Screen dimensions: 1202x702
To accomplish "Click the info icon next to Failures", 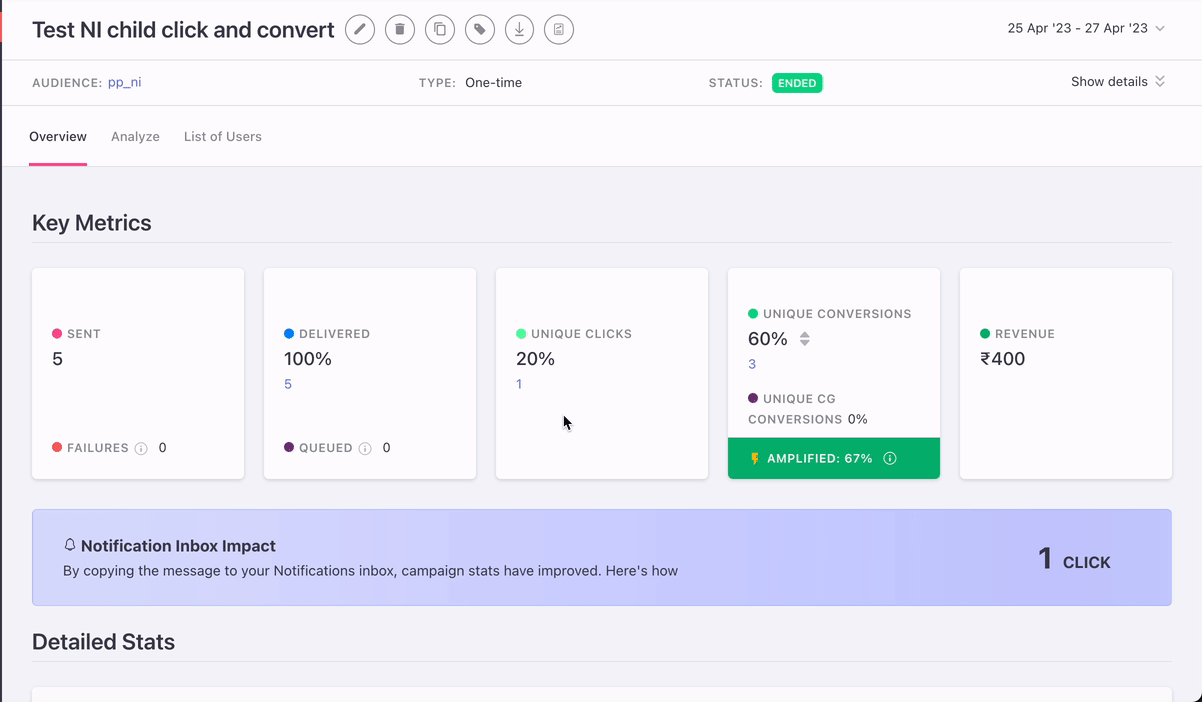I will point(141,449).
